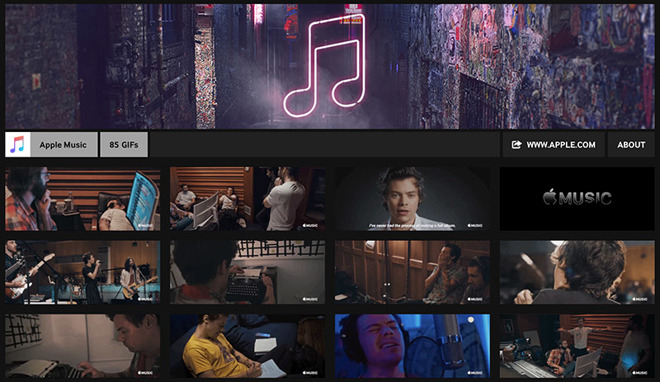
Task: Open GIF of two men by wood panels
Action: pyautogui.click(x=412, y=272)
